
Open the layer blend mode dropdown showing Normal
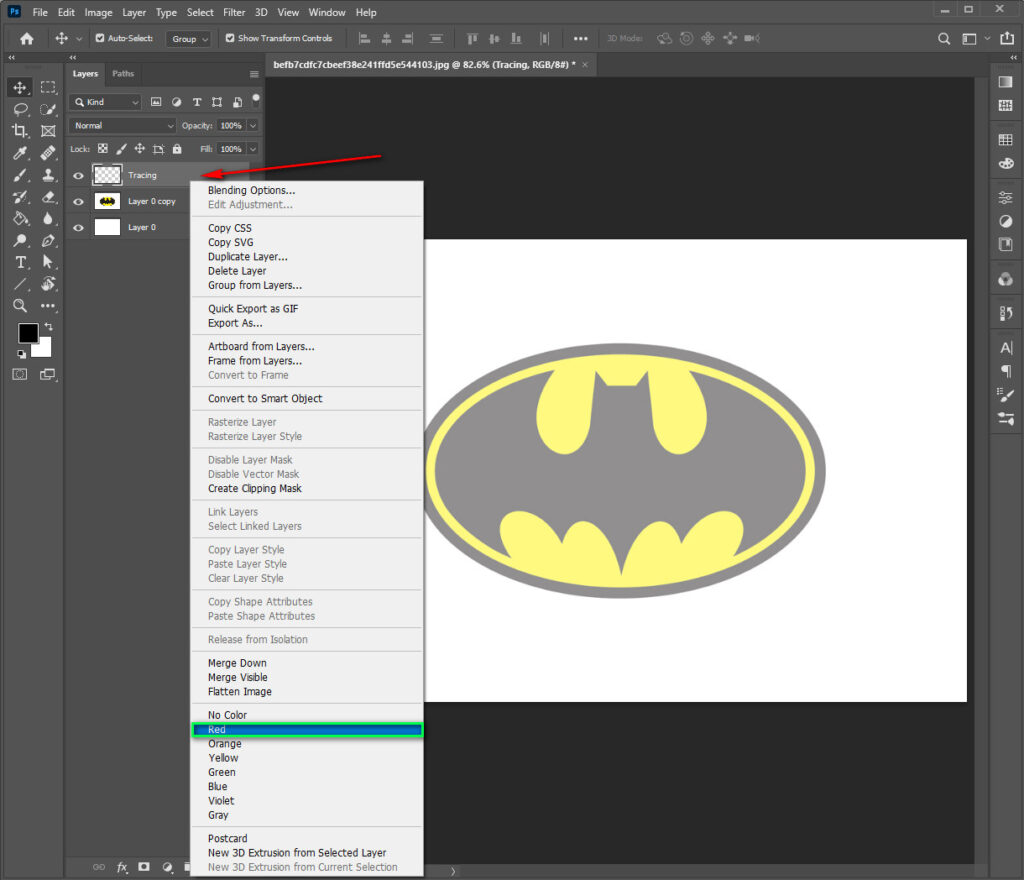point(121,125)
